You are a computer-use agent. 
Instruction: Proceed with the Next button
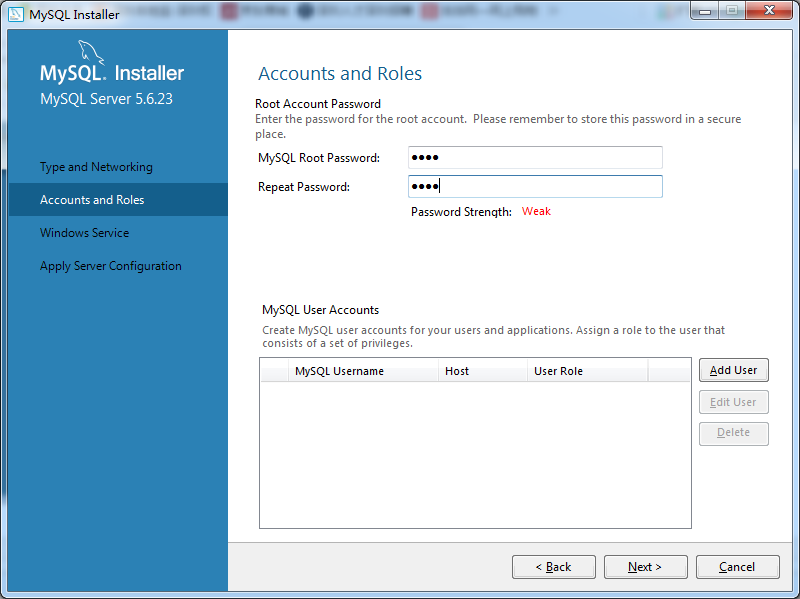645,567
